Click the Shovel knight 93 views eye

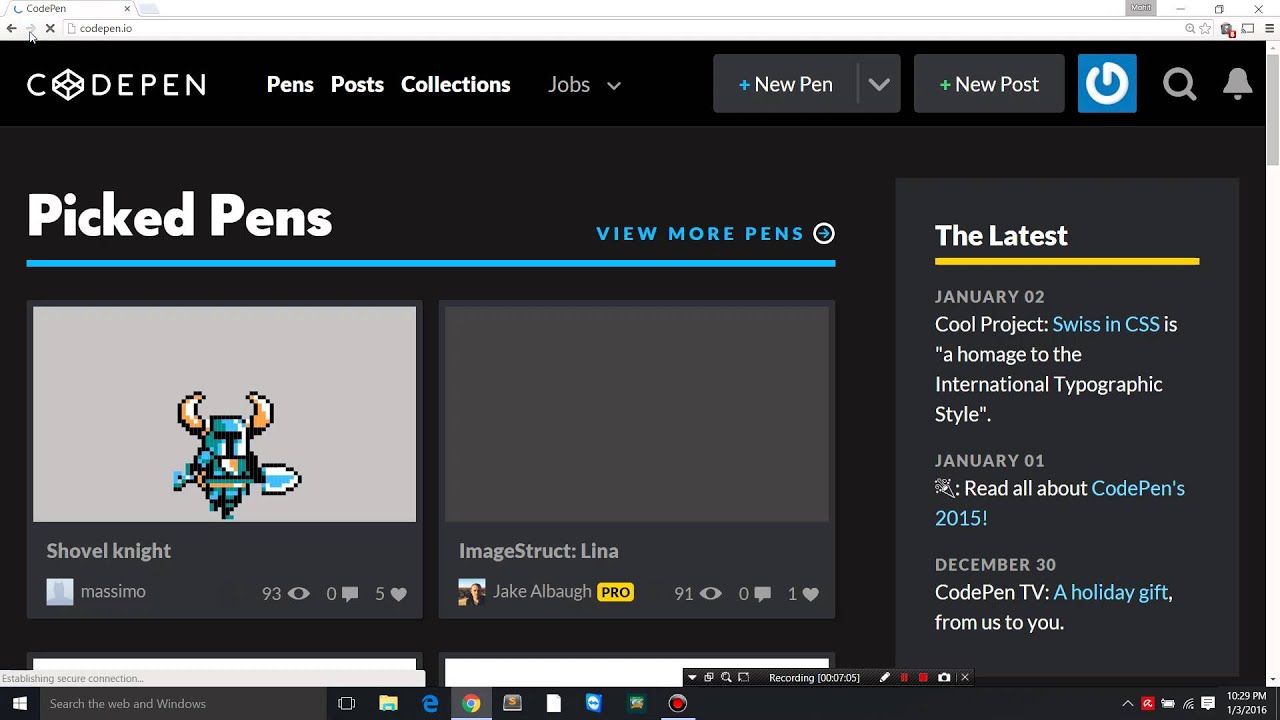point(298,594)
